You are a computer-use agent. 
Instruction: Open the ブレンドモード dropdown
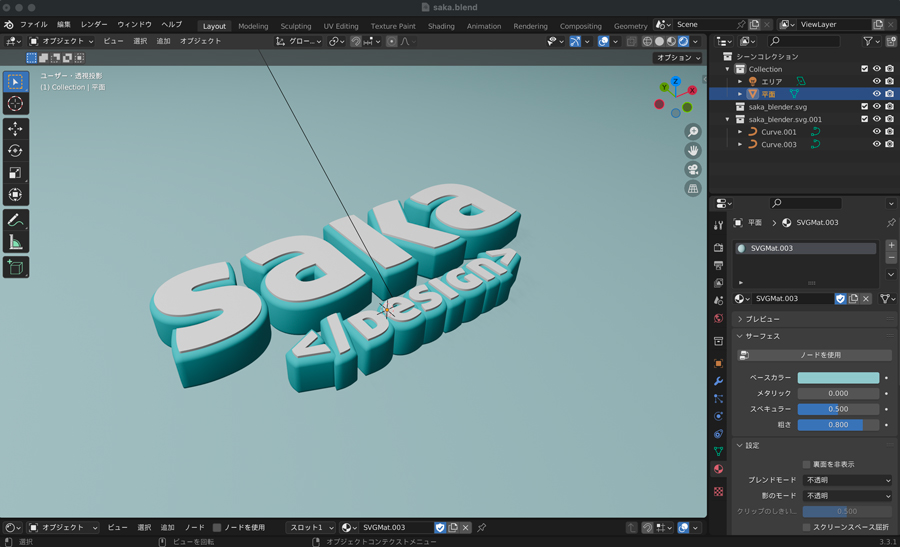click(x=847, y=481)
